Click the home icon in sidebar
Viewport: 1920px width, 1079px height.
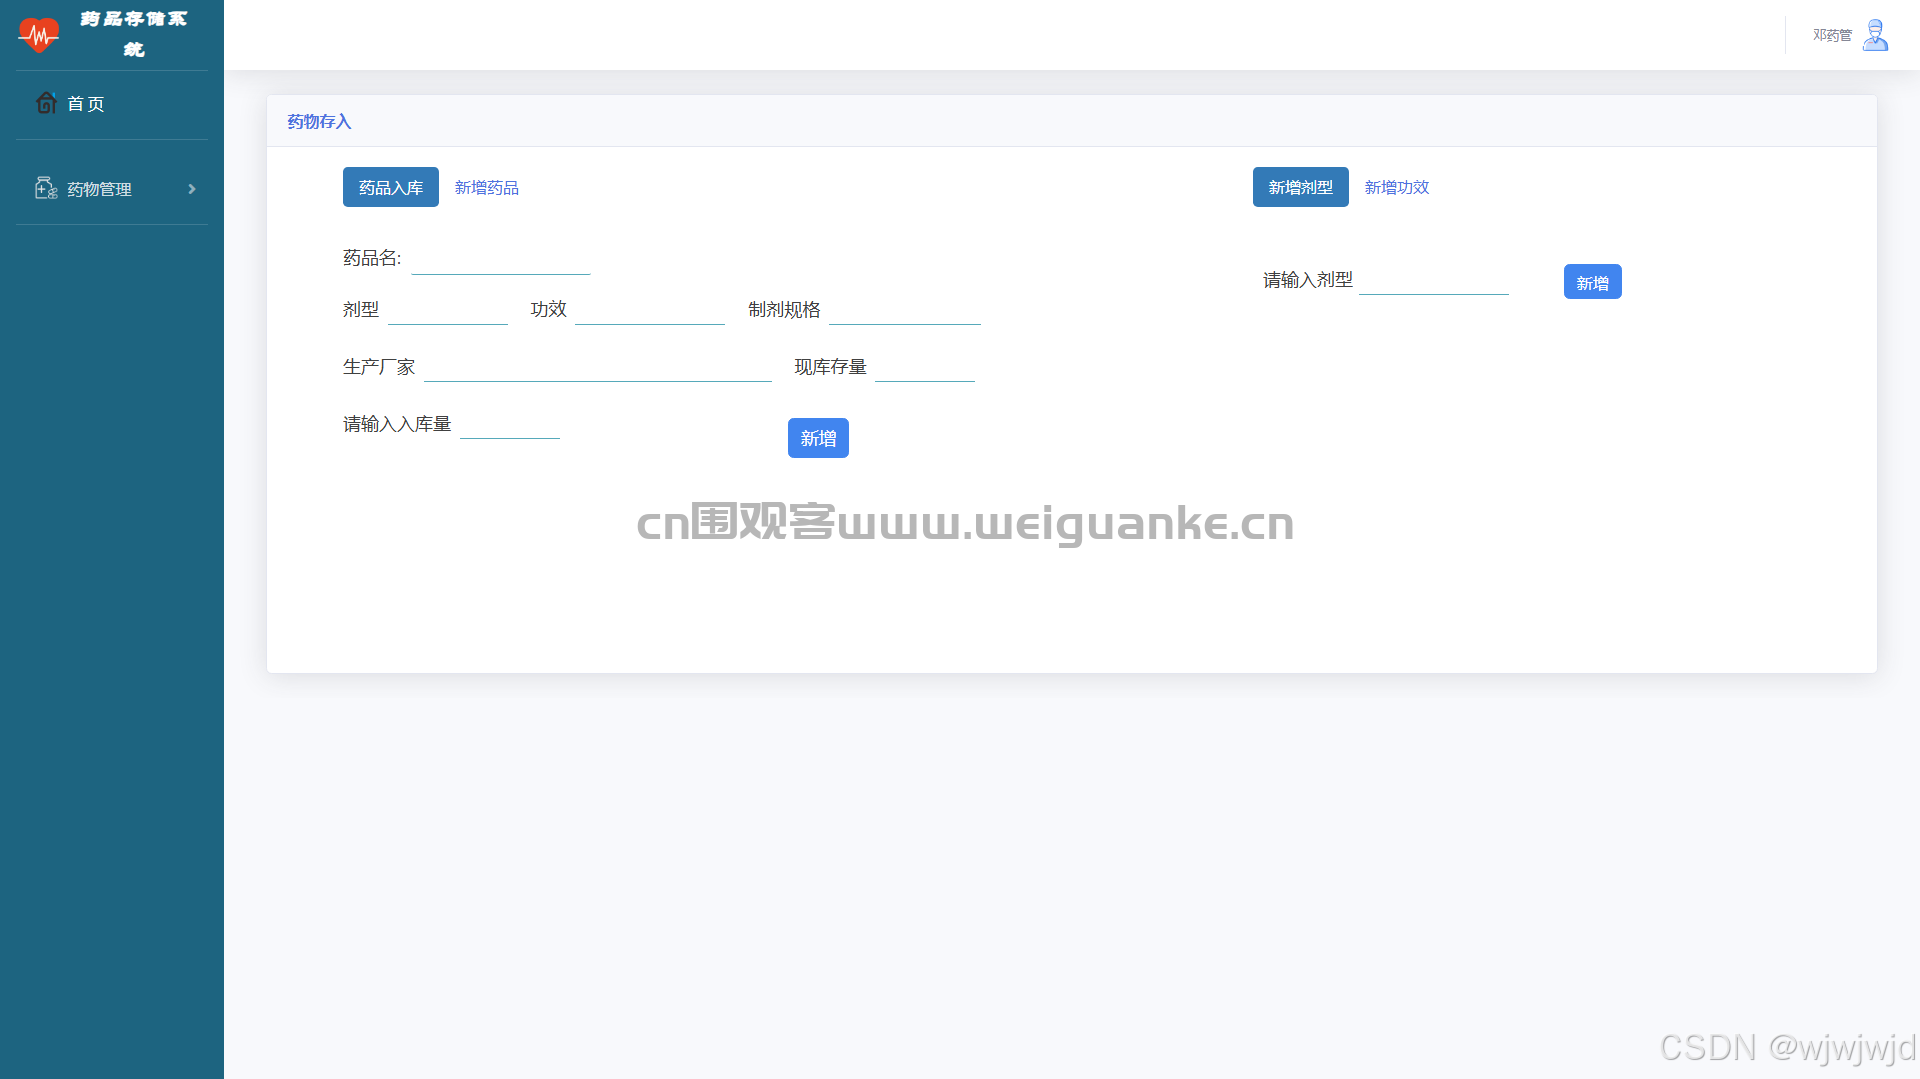(x=46, y=103)
